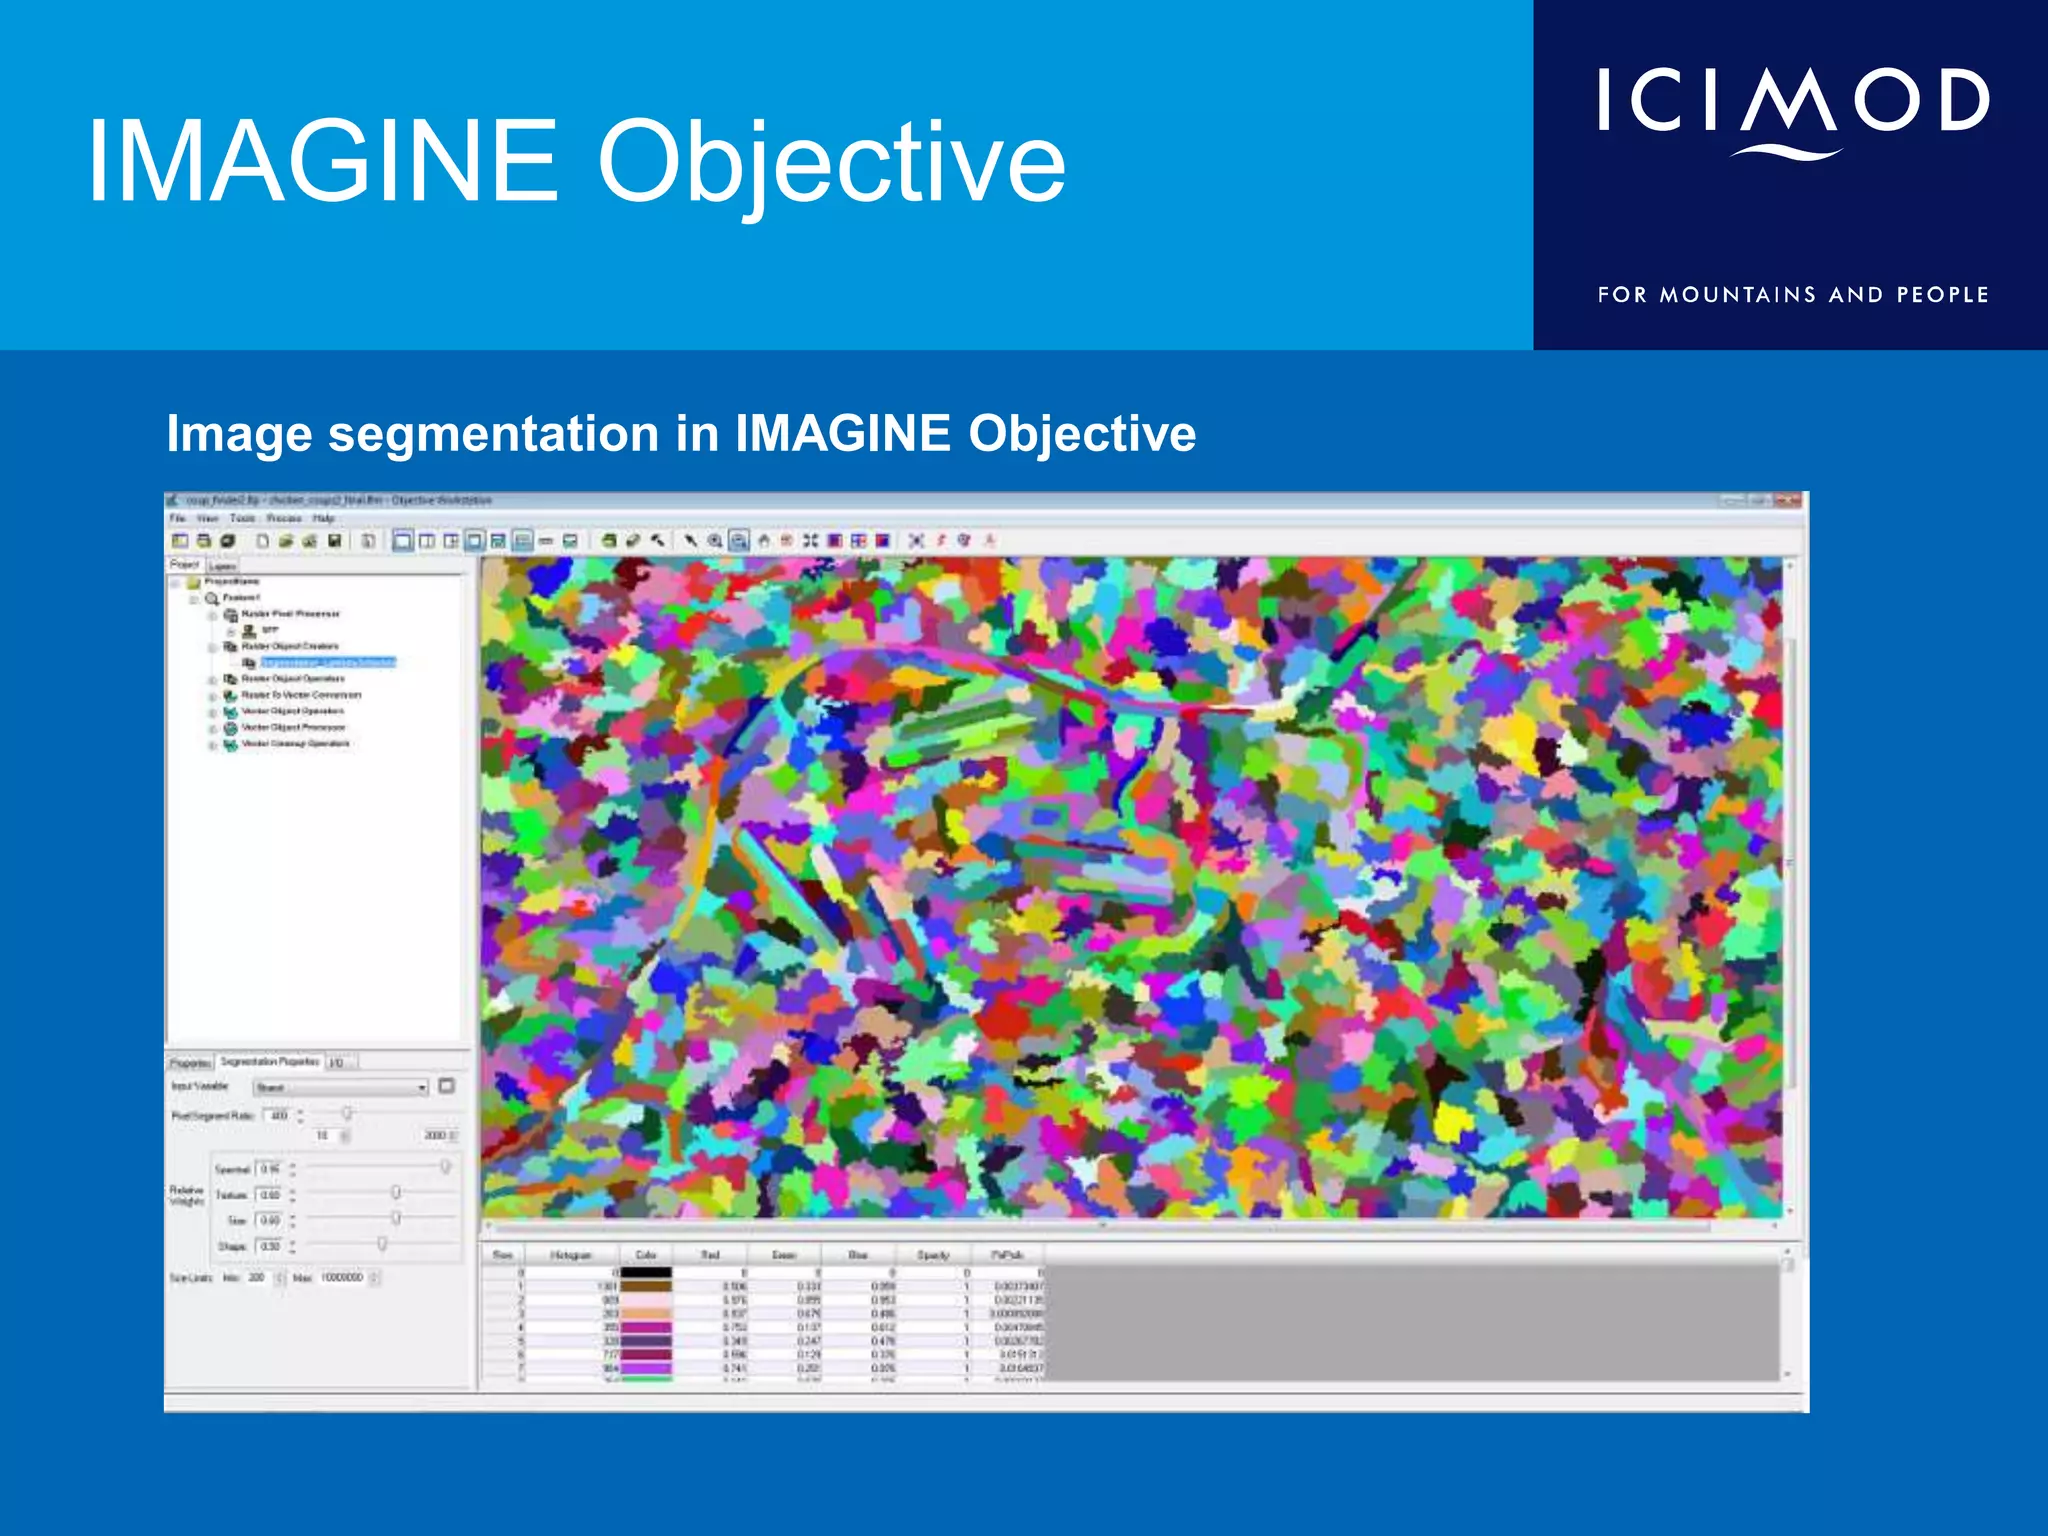Click the zoom in magnifier toolbar icon
The width and height of the screenshot is (2048, 1536).
click(715, 541)
